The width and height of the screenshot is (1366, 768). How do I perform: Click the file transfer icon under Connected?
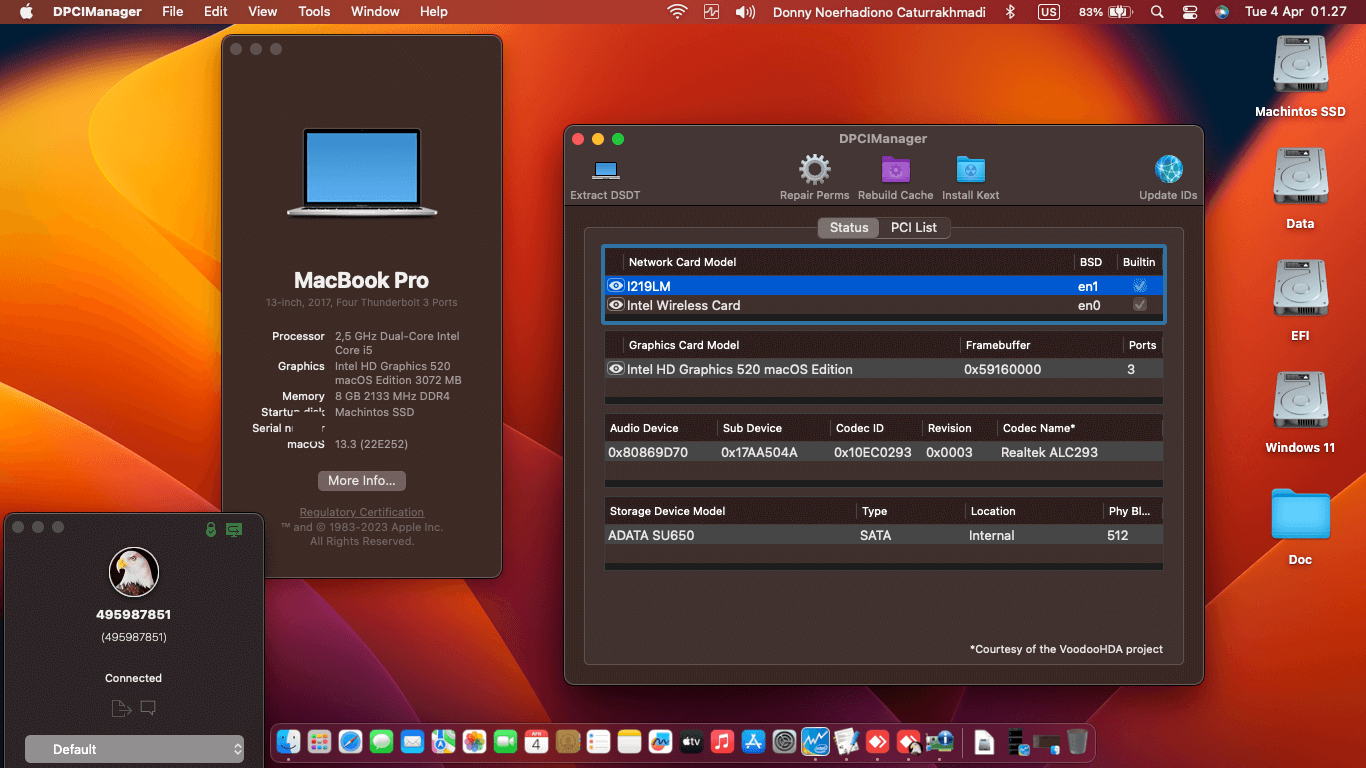(x=121, y=709)
